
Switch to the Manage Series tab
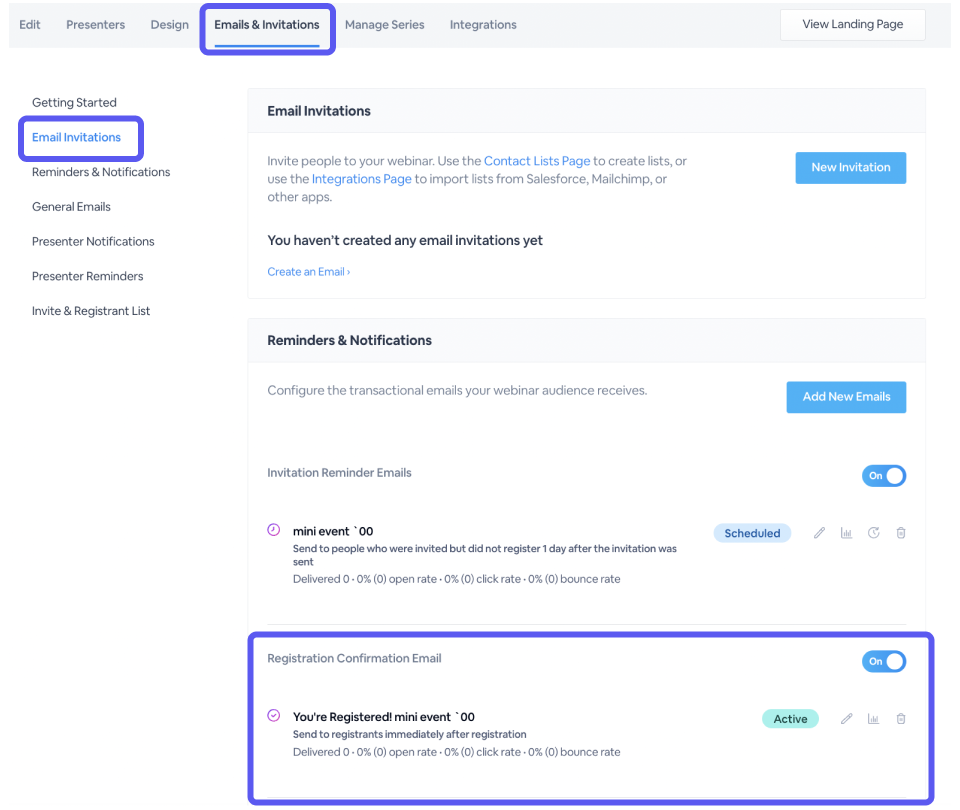pyautogui.click(x=384, y=24)
